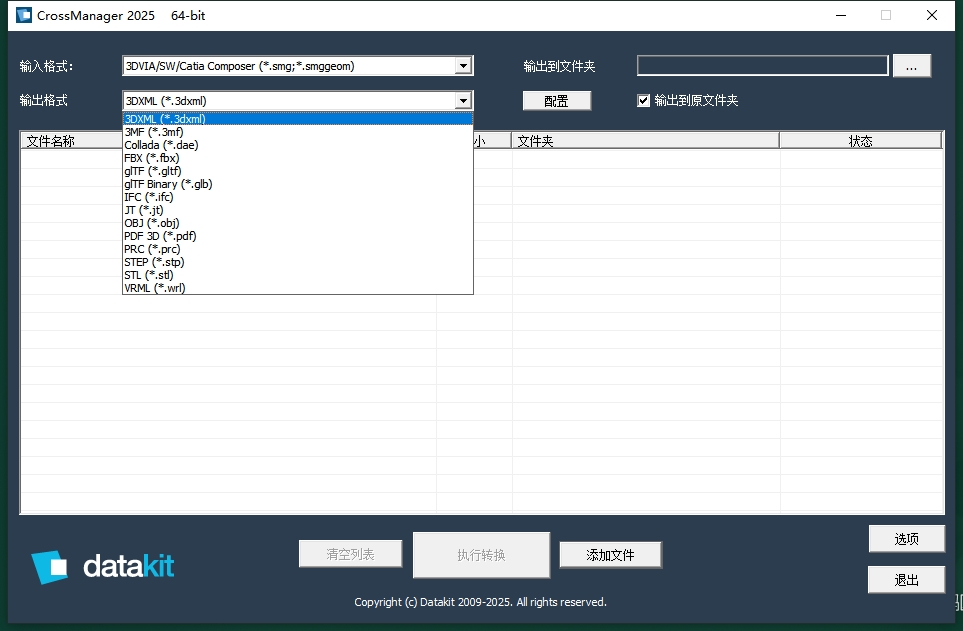The image size is (963, 631).
Task: Click the ... browse folder button
Action: tap(911, 65)
